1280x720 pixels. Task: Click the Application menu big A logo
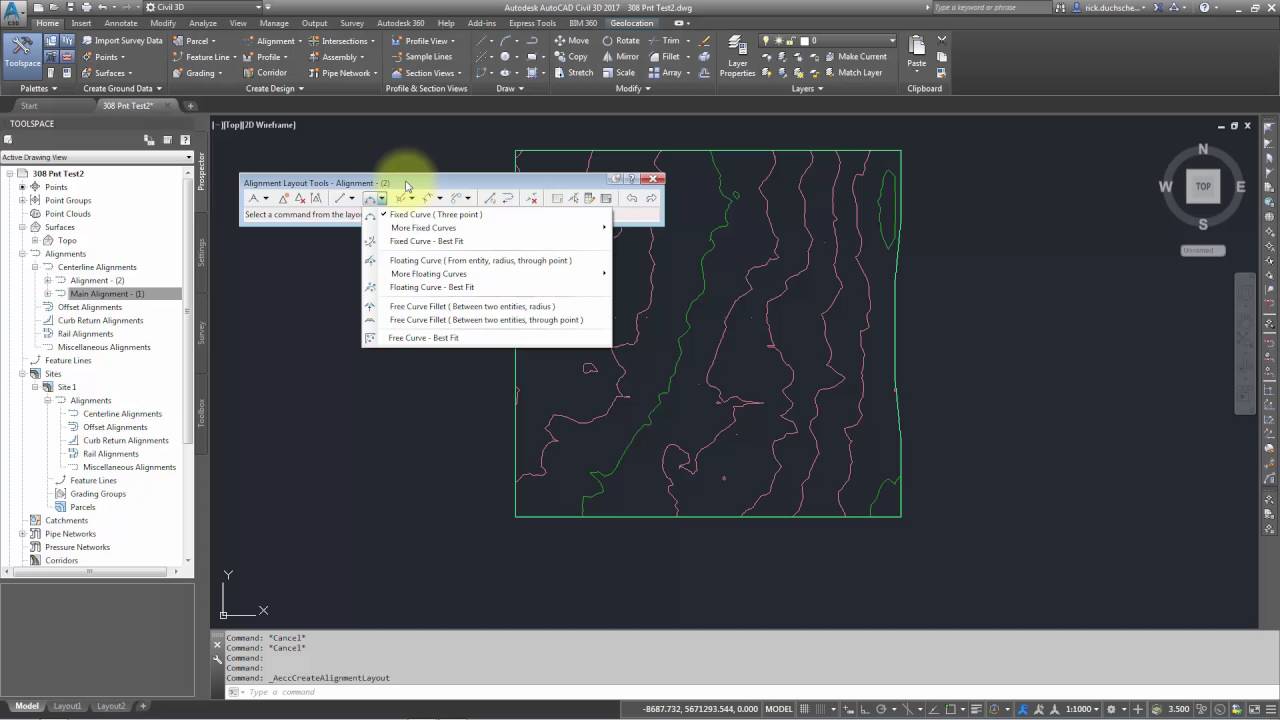tap(14, 12)
